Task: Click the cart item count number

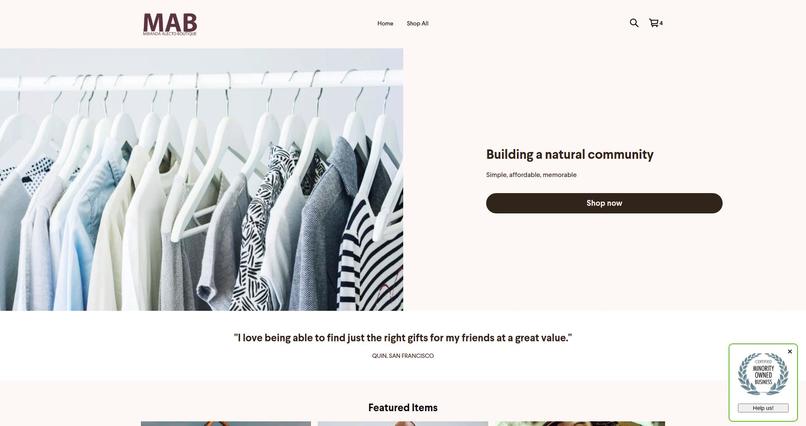Action: [661, 23]
